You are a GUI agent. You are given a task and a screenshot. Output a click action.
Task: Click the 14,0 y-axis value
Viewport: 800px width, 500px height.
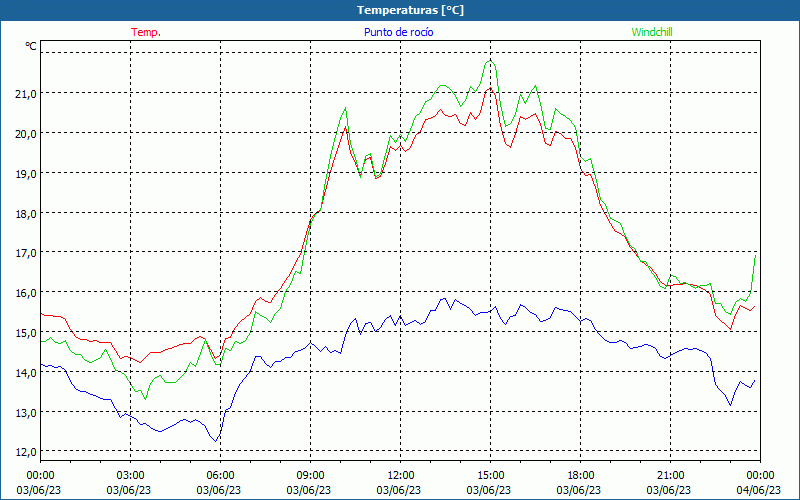[27, 373]
